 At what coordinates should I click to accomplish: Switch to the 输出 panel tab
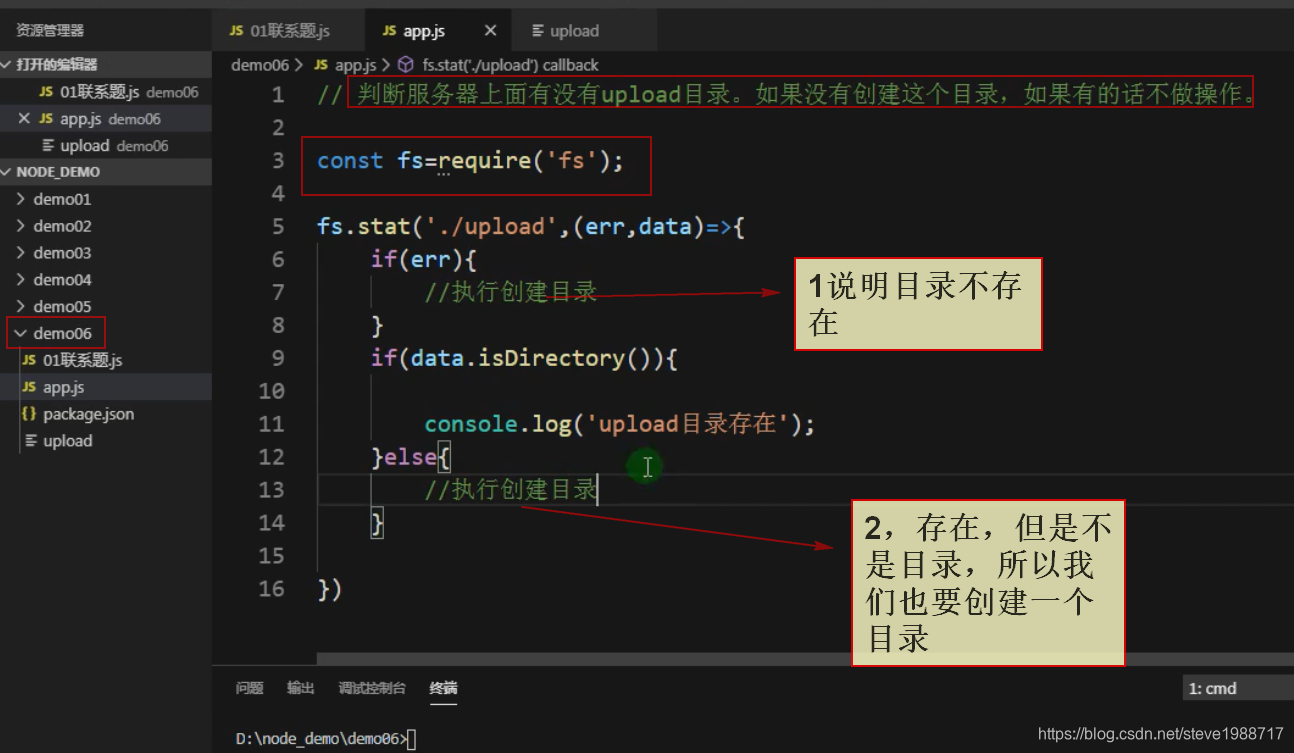tap(301, 688)
